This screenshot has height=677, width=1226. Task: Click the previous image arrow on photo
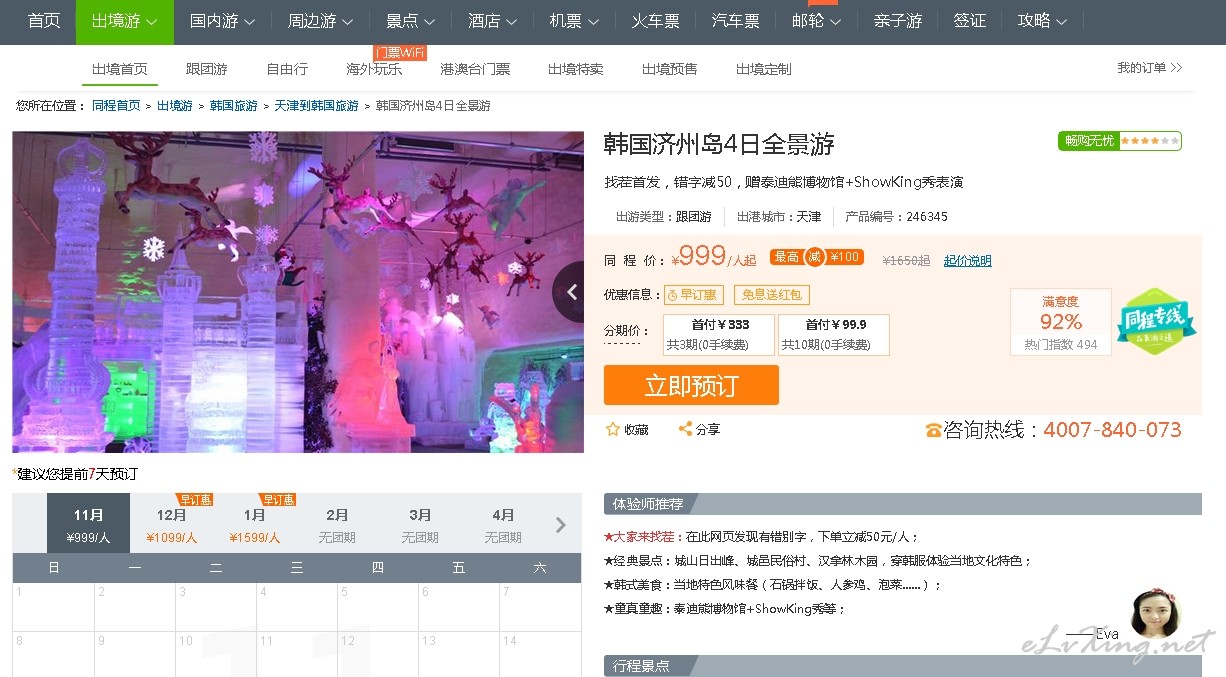click(571, 292)
